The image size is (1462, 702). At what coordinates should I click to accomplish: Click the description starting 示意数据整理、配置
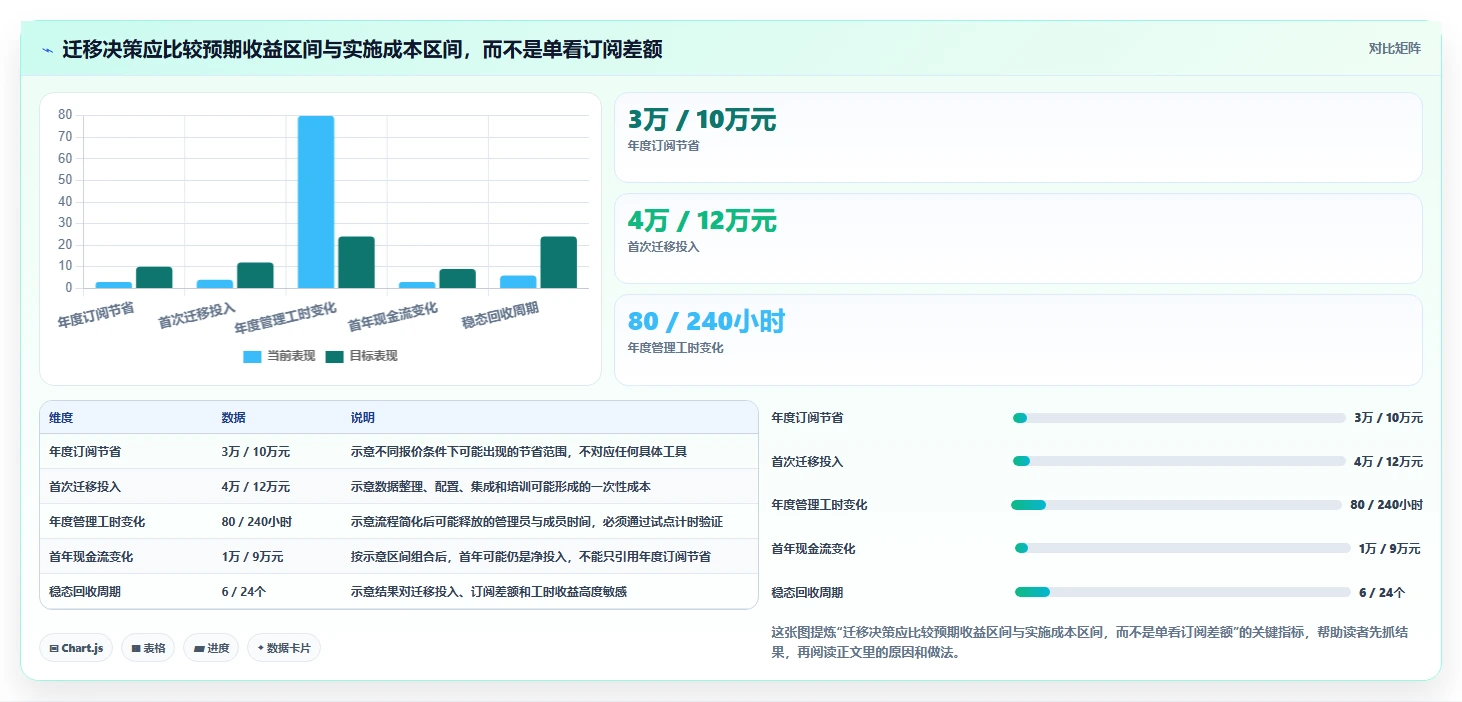pyautogui.click(x=501, y=487)
